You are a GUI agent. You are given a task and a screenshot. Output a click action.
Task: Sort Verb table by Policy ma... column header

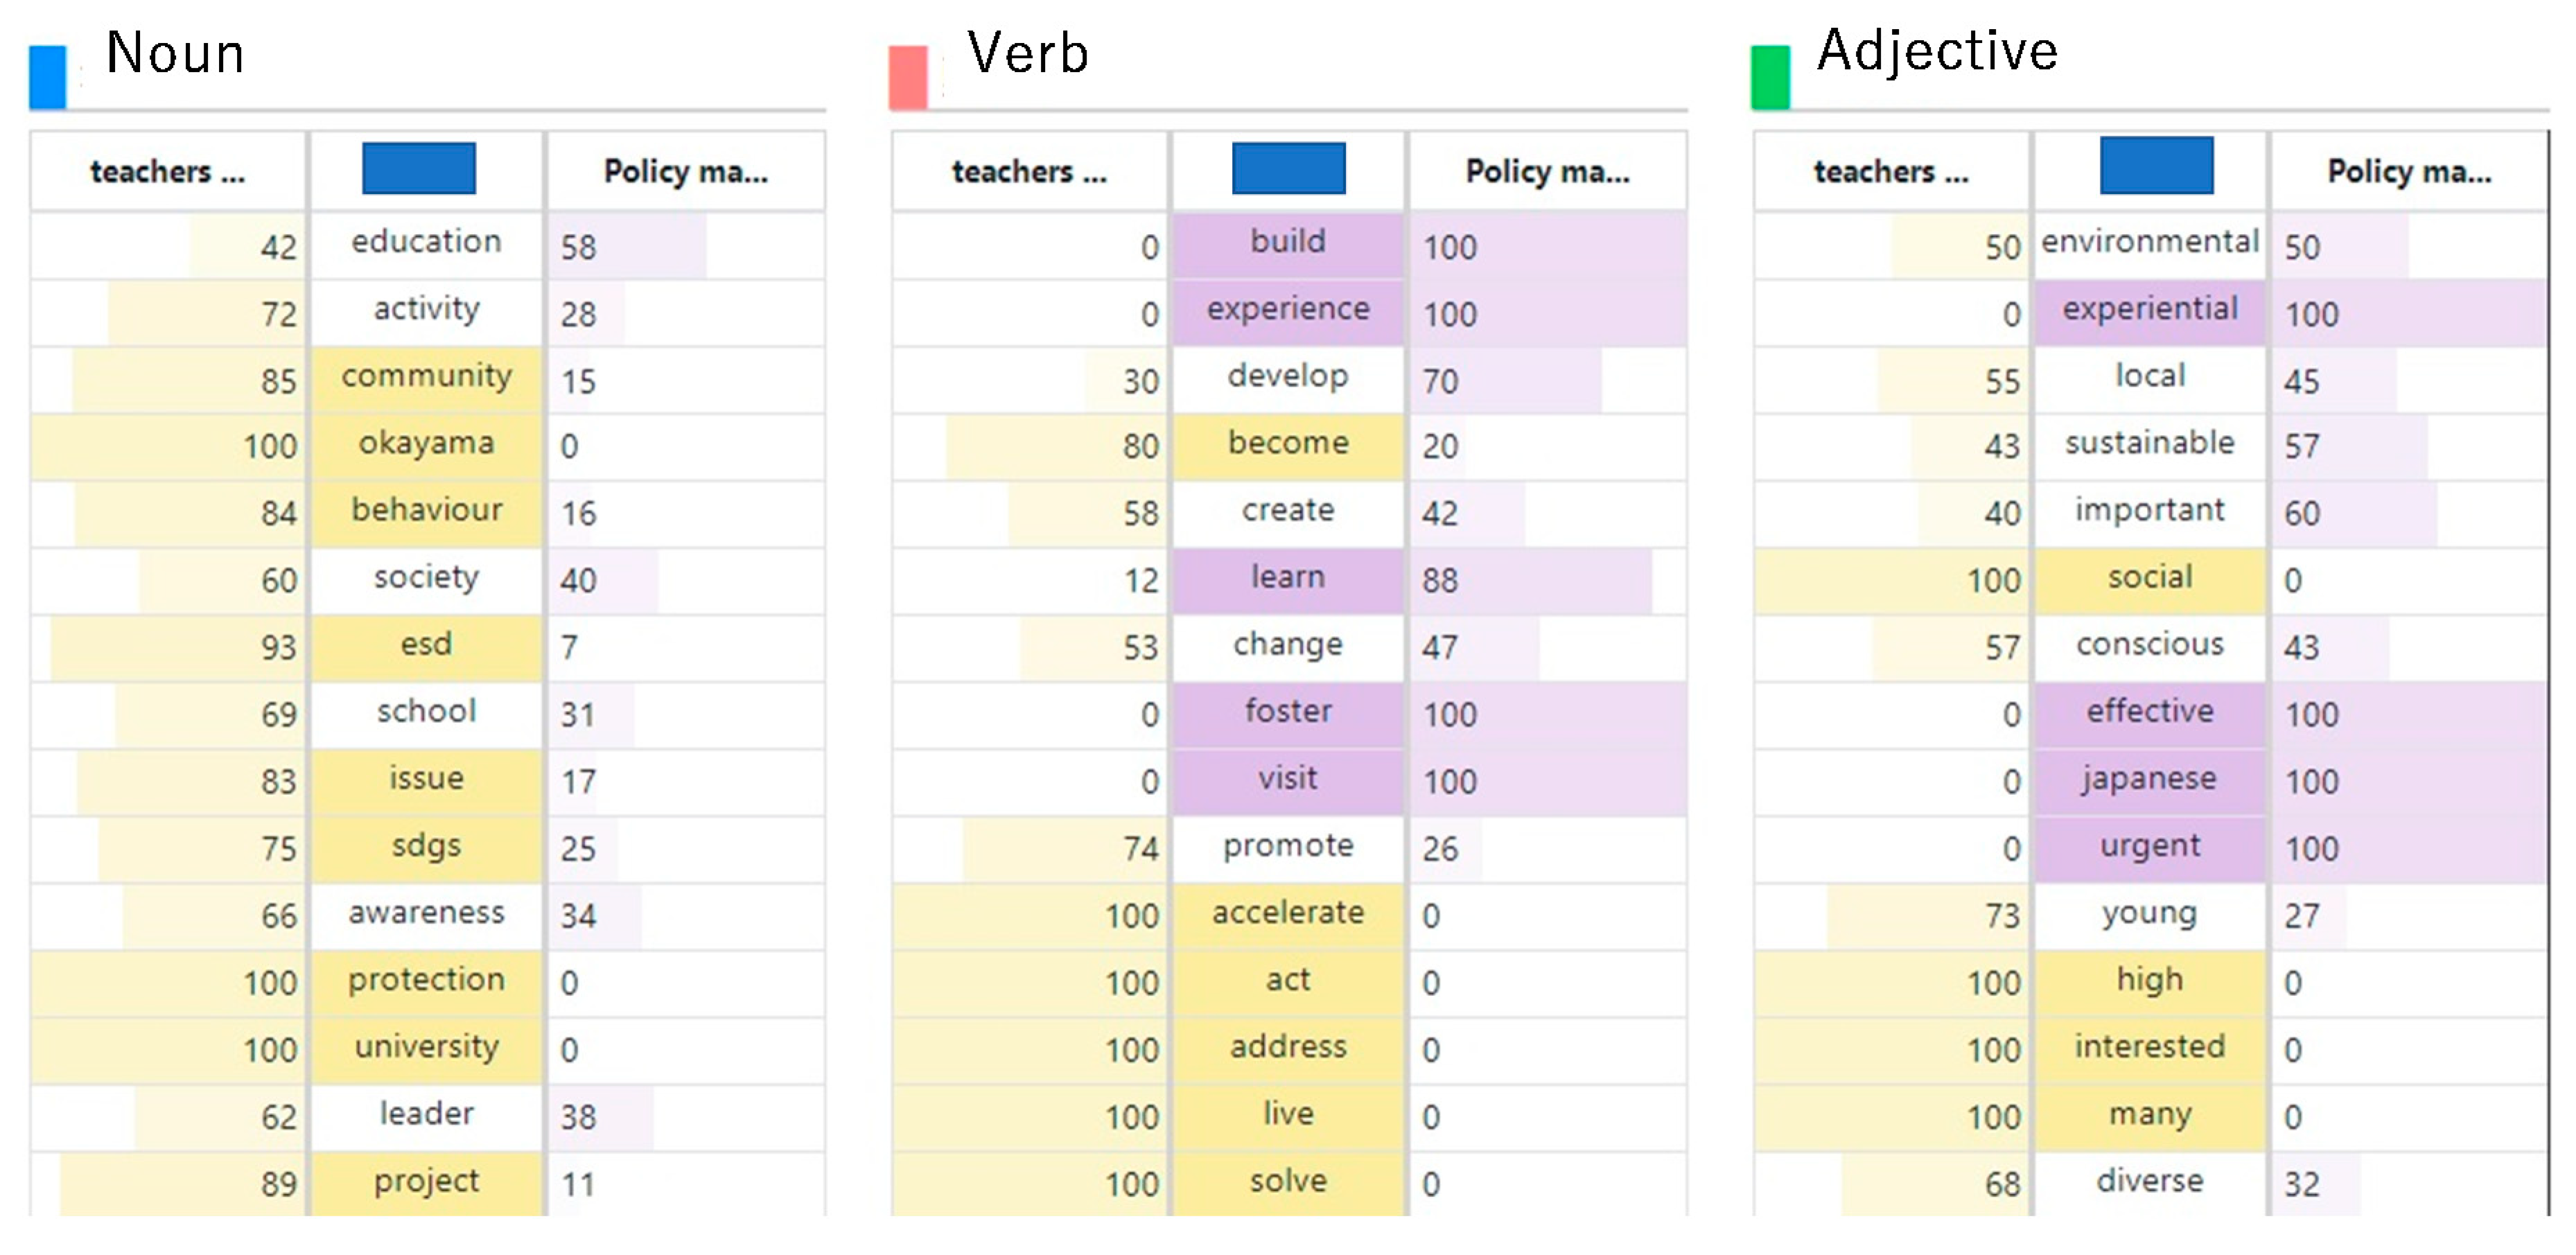[1547, 172]
